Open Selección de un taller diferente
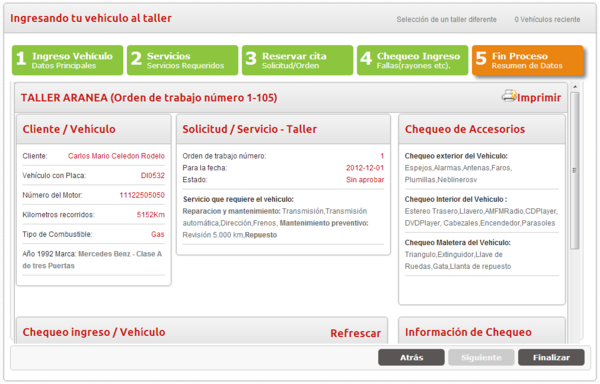Image resolution: width=600 pixels, height=384 pixels. click(447, 20)
